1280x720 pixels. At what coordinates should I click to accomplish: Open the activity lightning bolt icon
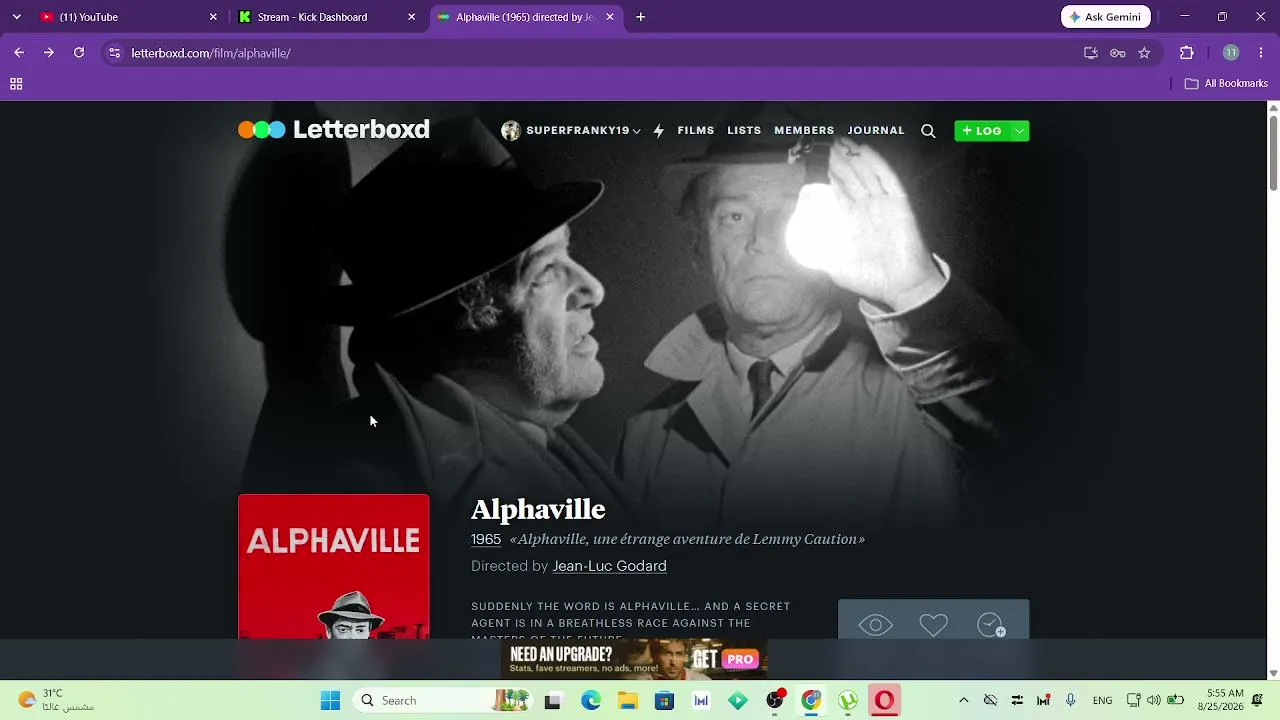[658, 131]
